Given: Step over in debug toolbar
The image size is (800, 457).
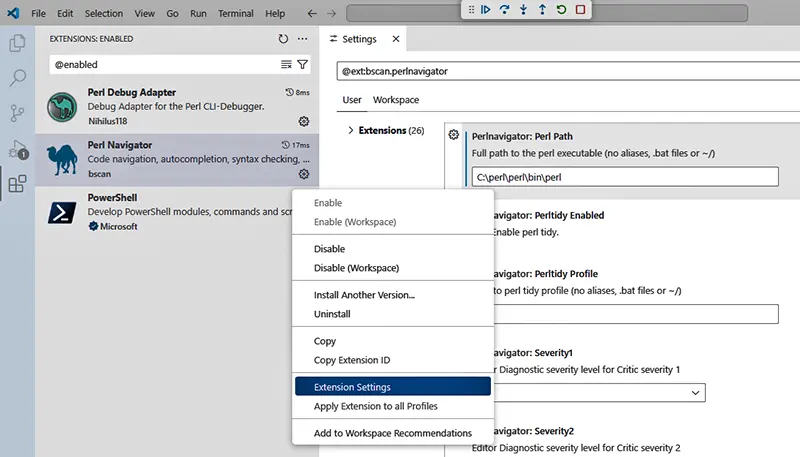Looking at the screenshot, I should (505, 9).
